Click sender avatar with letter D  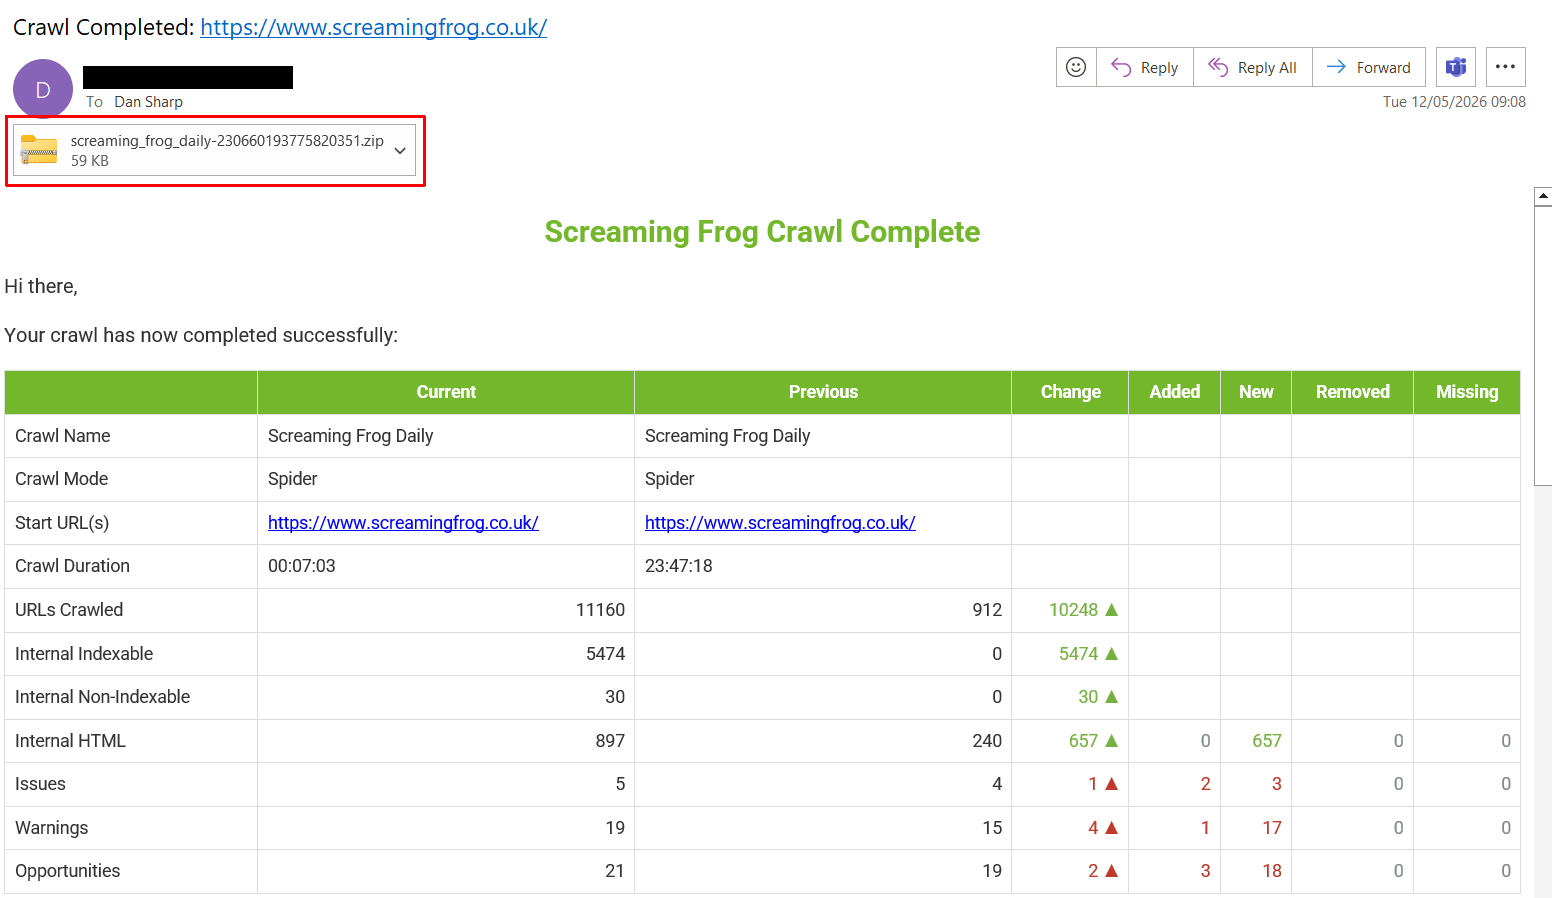(x=43, y=89)
